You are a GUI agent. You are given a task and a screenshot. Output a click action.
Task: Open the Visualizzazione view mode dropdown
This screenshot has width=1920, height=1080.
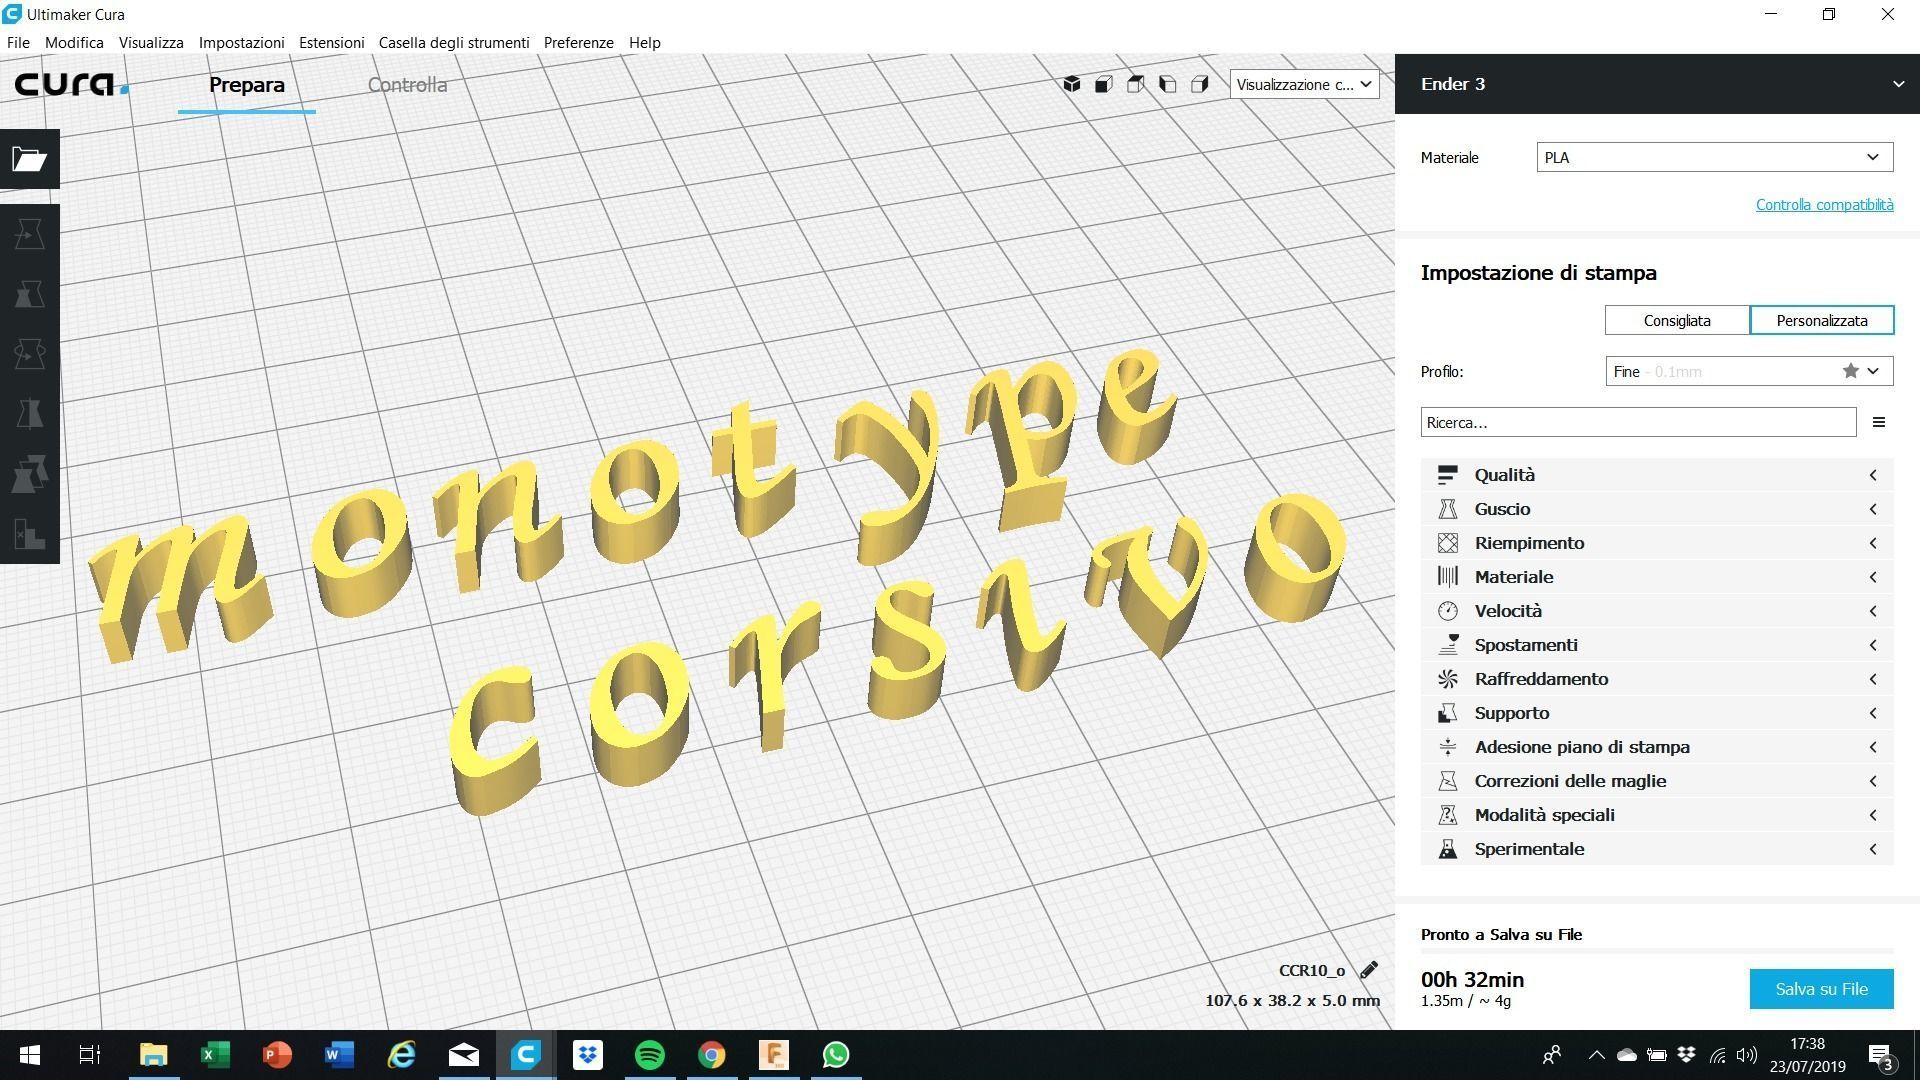pyautogui.click(x=1304, y=84)
